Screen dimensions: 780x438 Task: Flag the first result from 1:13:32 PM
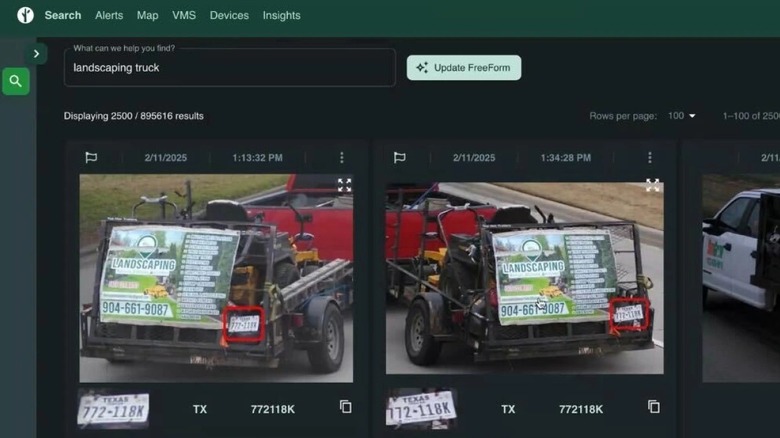91,158
